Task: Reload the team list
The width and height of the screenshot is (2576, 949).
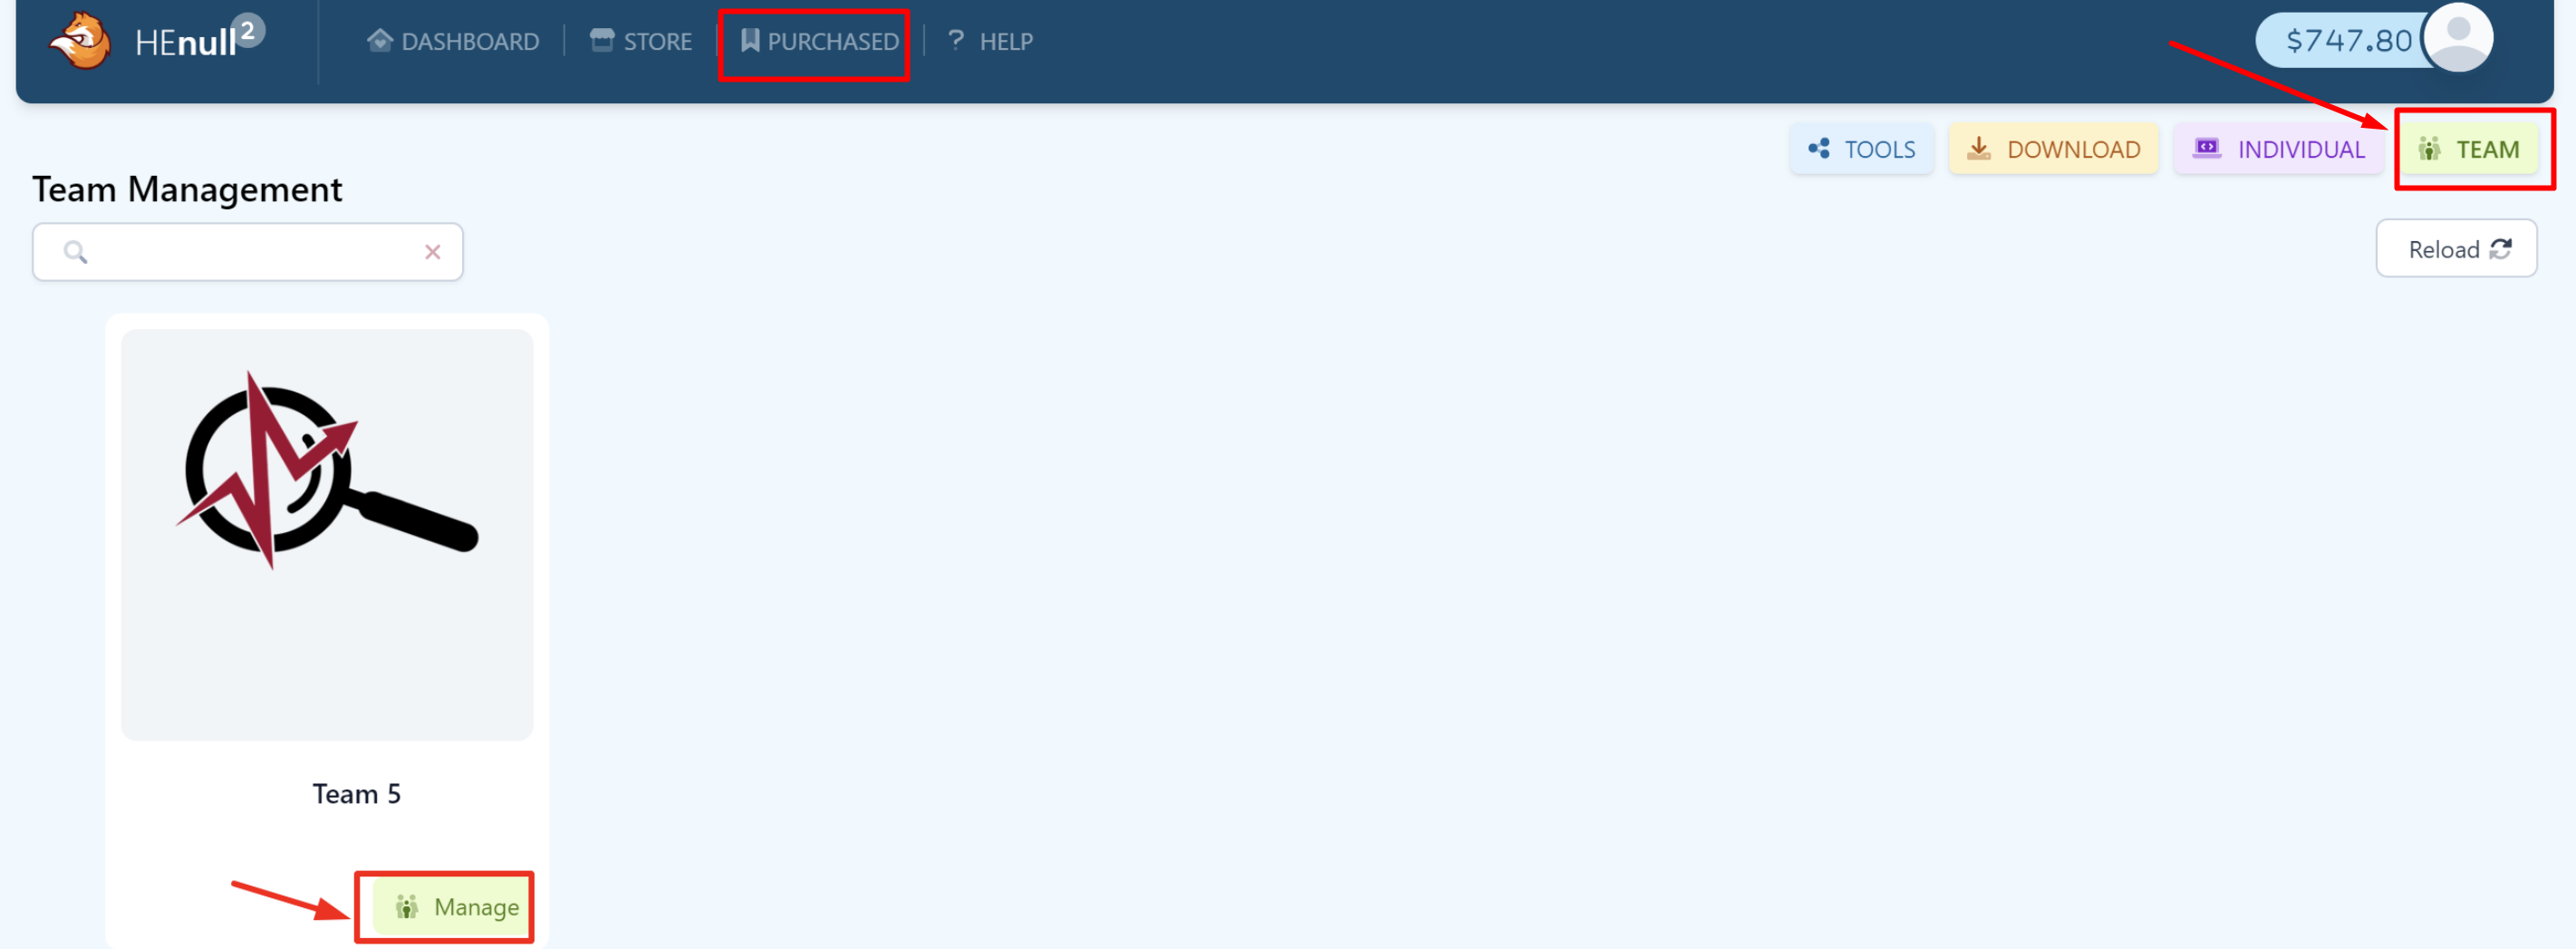Action: pos(2455,249)
